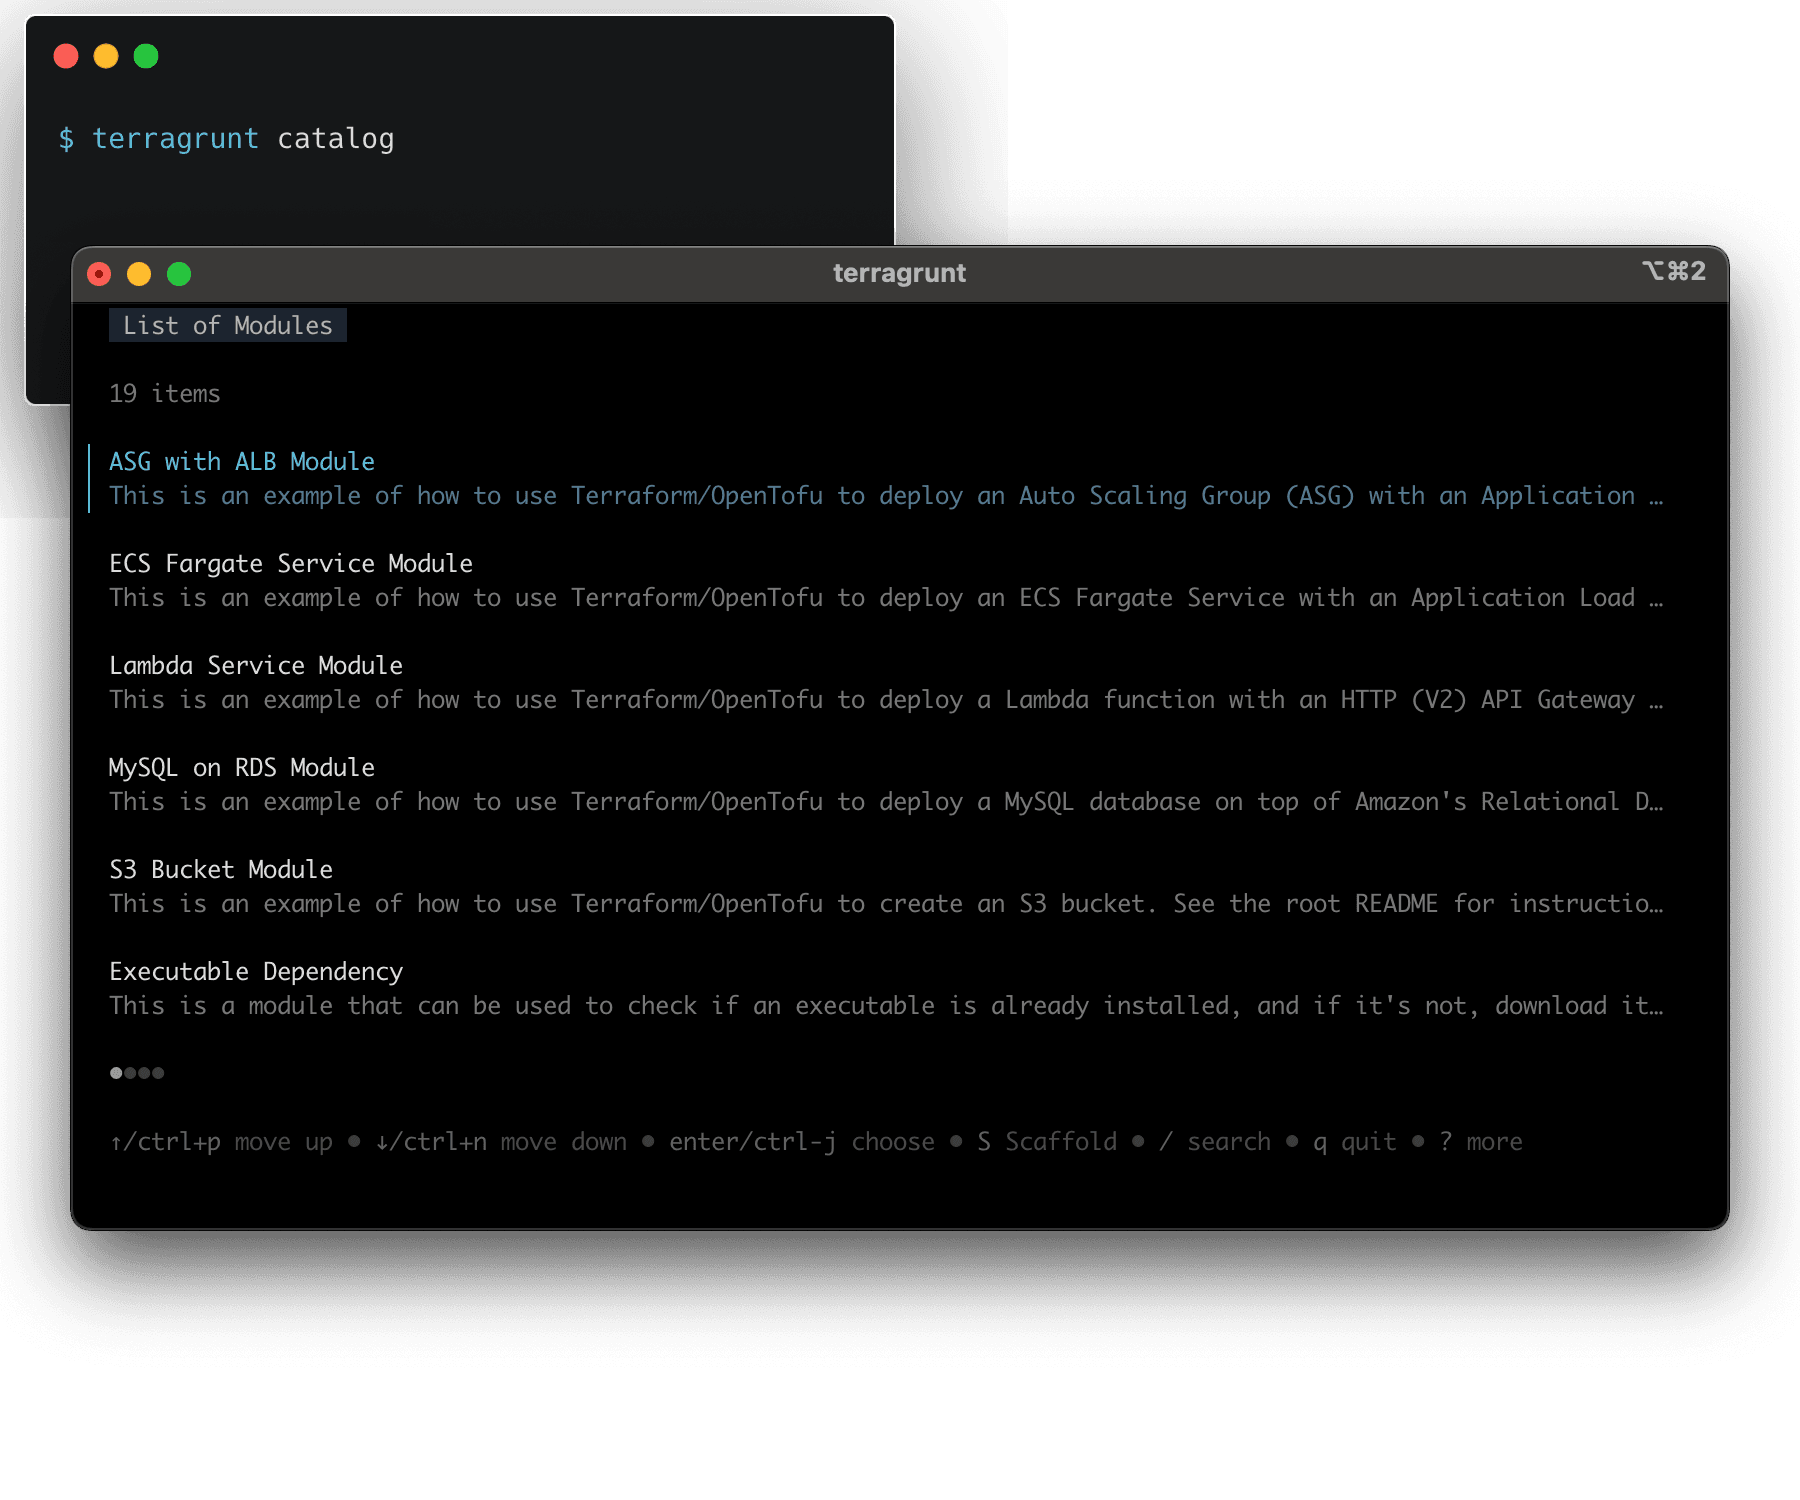Click the 'q quit' shortcut hint
The width and height of the screenshot is (1800, 1500).
click(1354, 1142)
